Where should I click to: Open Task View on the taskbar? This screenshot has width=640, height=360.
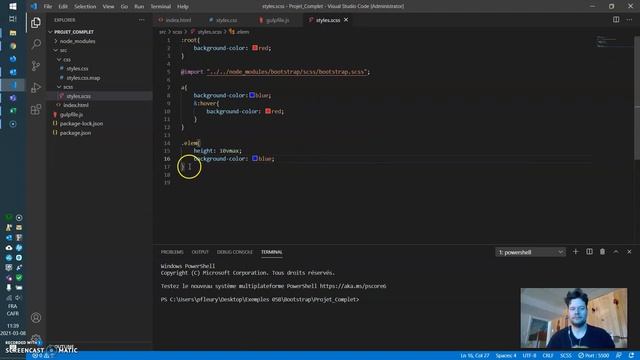click(x=13, y=19)
